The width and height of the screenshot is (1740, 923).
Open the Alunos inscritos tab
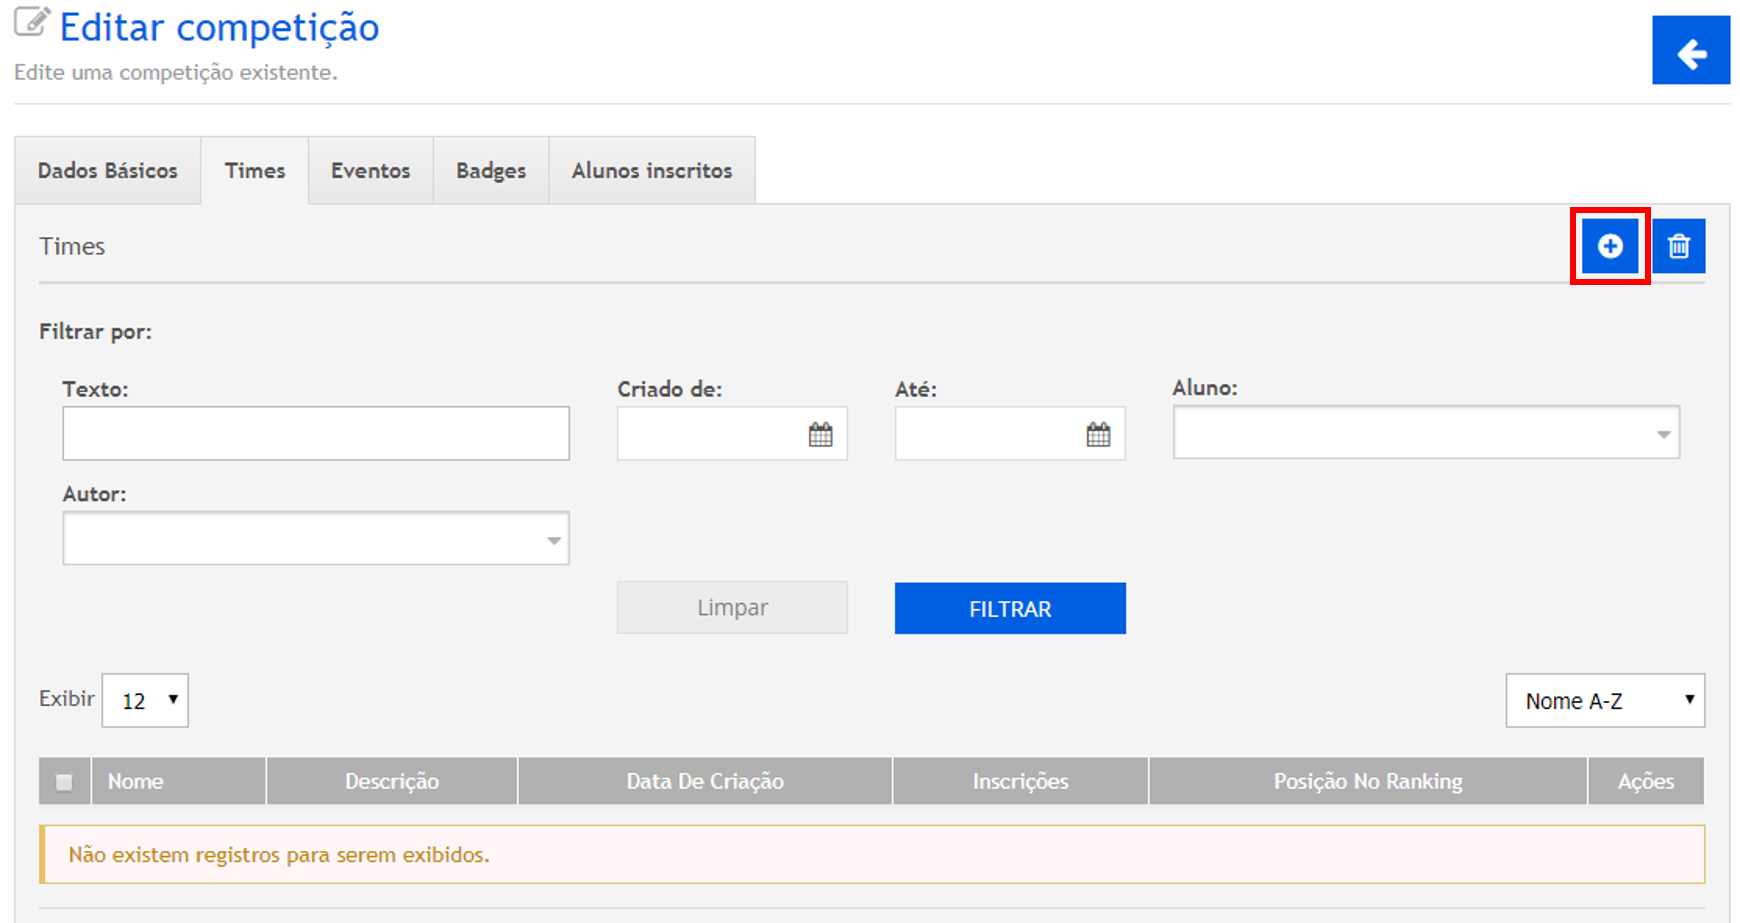pyautogui.click(x=651, y=171)
